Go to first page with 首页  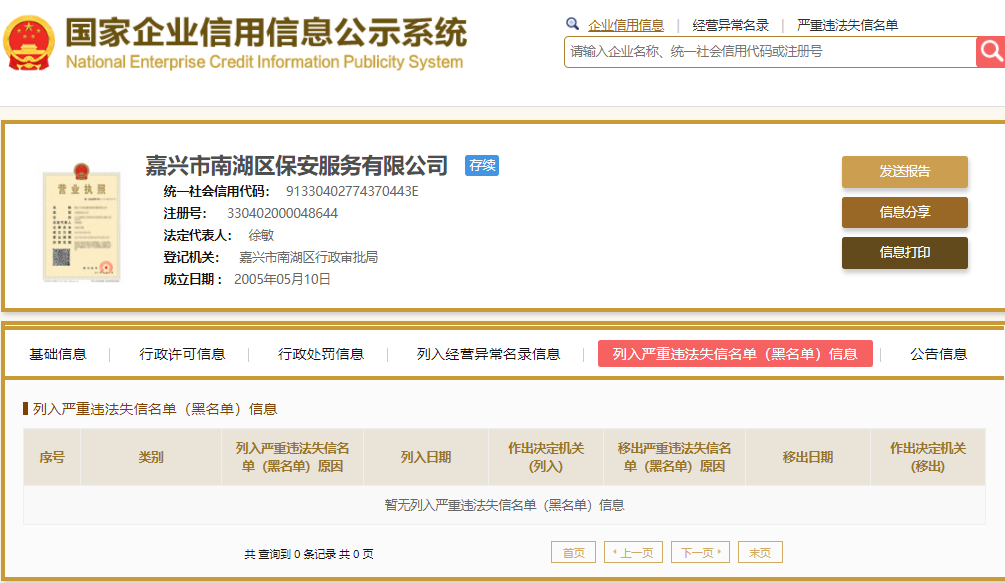tap(574, 552)
